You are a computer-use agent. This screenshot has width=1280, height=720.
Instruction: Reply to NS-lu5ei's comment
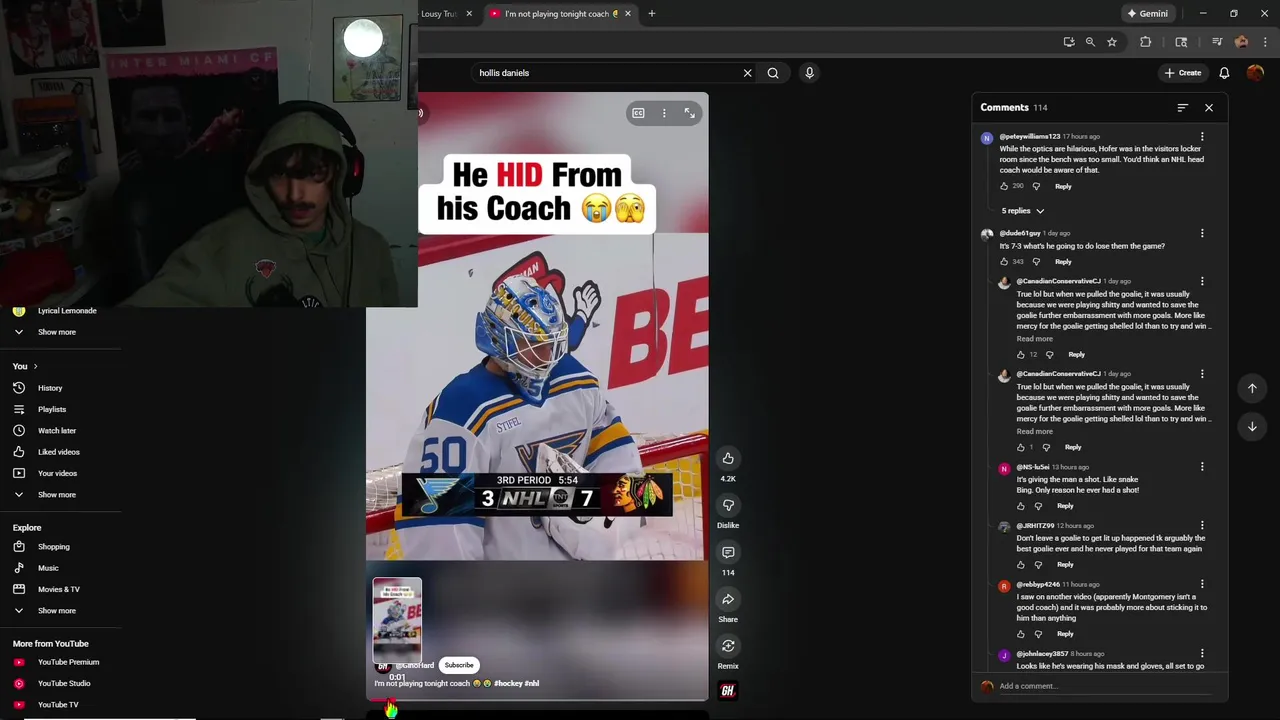coord(1065,506)
